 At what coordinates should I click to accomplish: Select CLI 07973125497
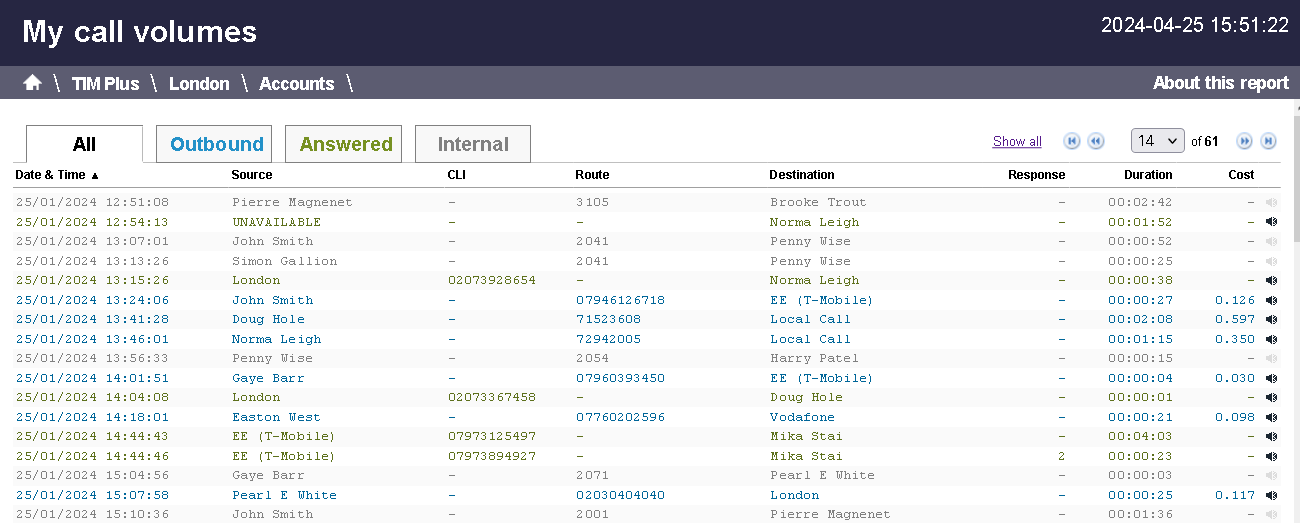tap(491, 436)
